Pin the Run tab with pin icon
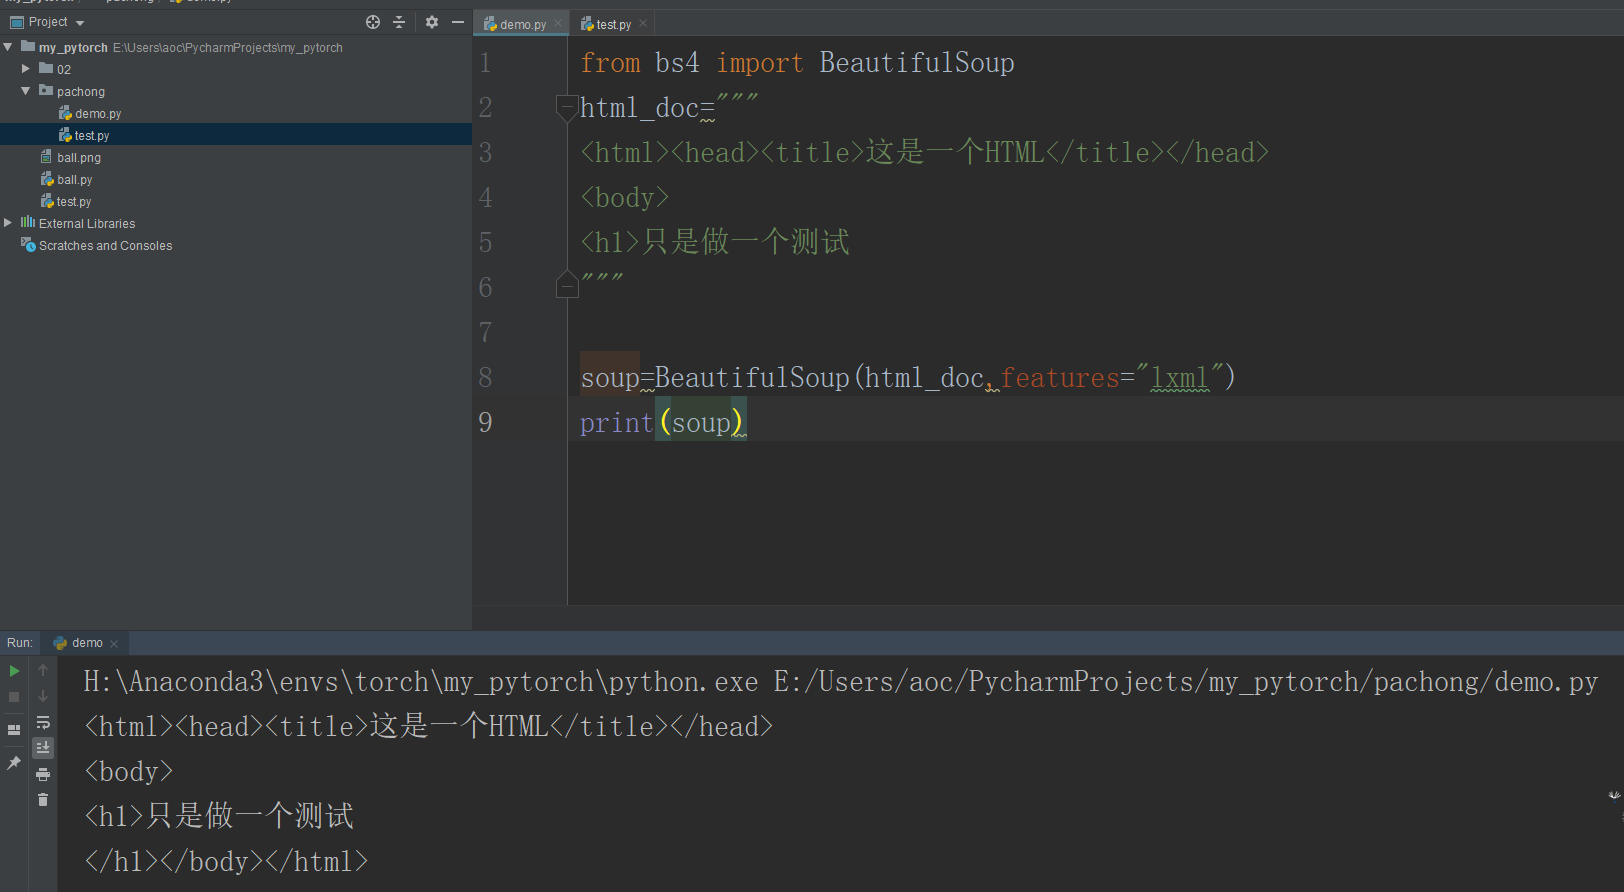 (14, 763)
